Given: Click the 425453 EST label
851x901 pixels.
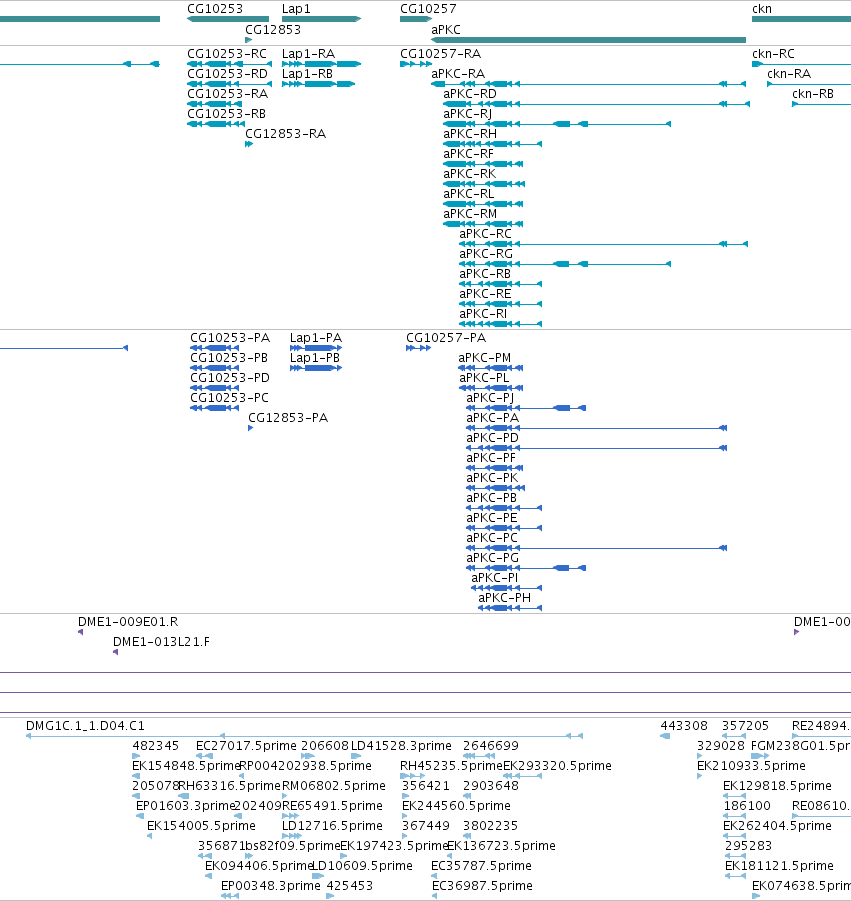Looking at the screenshot, I should click(x=349, y=885).
